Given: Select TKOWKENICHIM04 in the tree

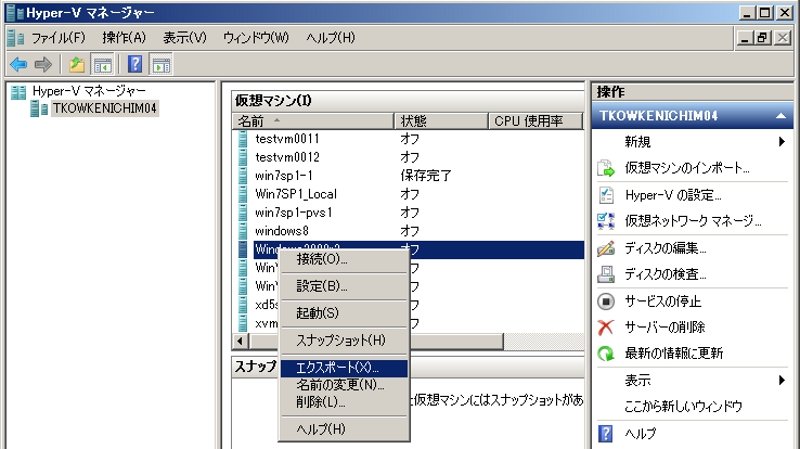Looking at the screenshot, I should point(105,108).
